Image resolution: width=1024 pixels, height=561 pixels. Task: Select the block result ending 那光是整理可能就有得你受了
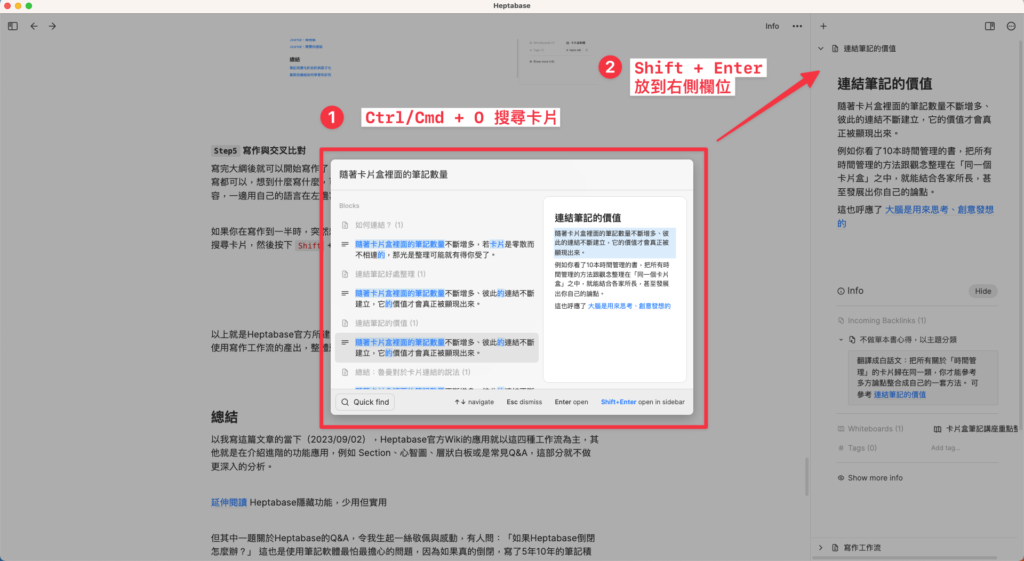(437, 249)
